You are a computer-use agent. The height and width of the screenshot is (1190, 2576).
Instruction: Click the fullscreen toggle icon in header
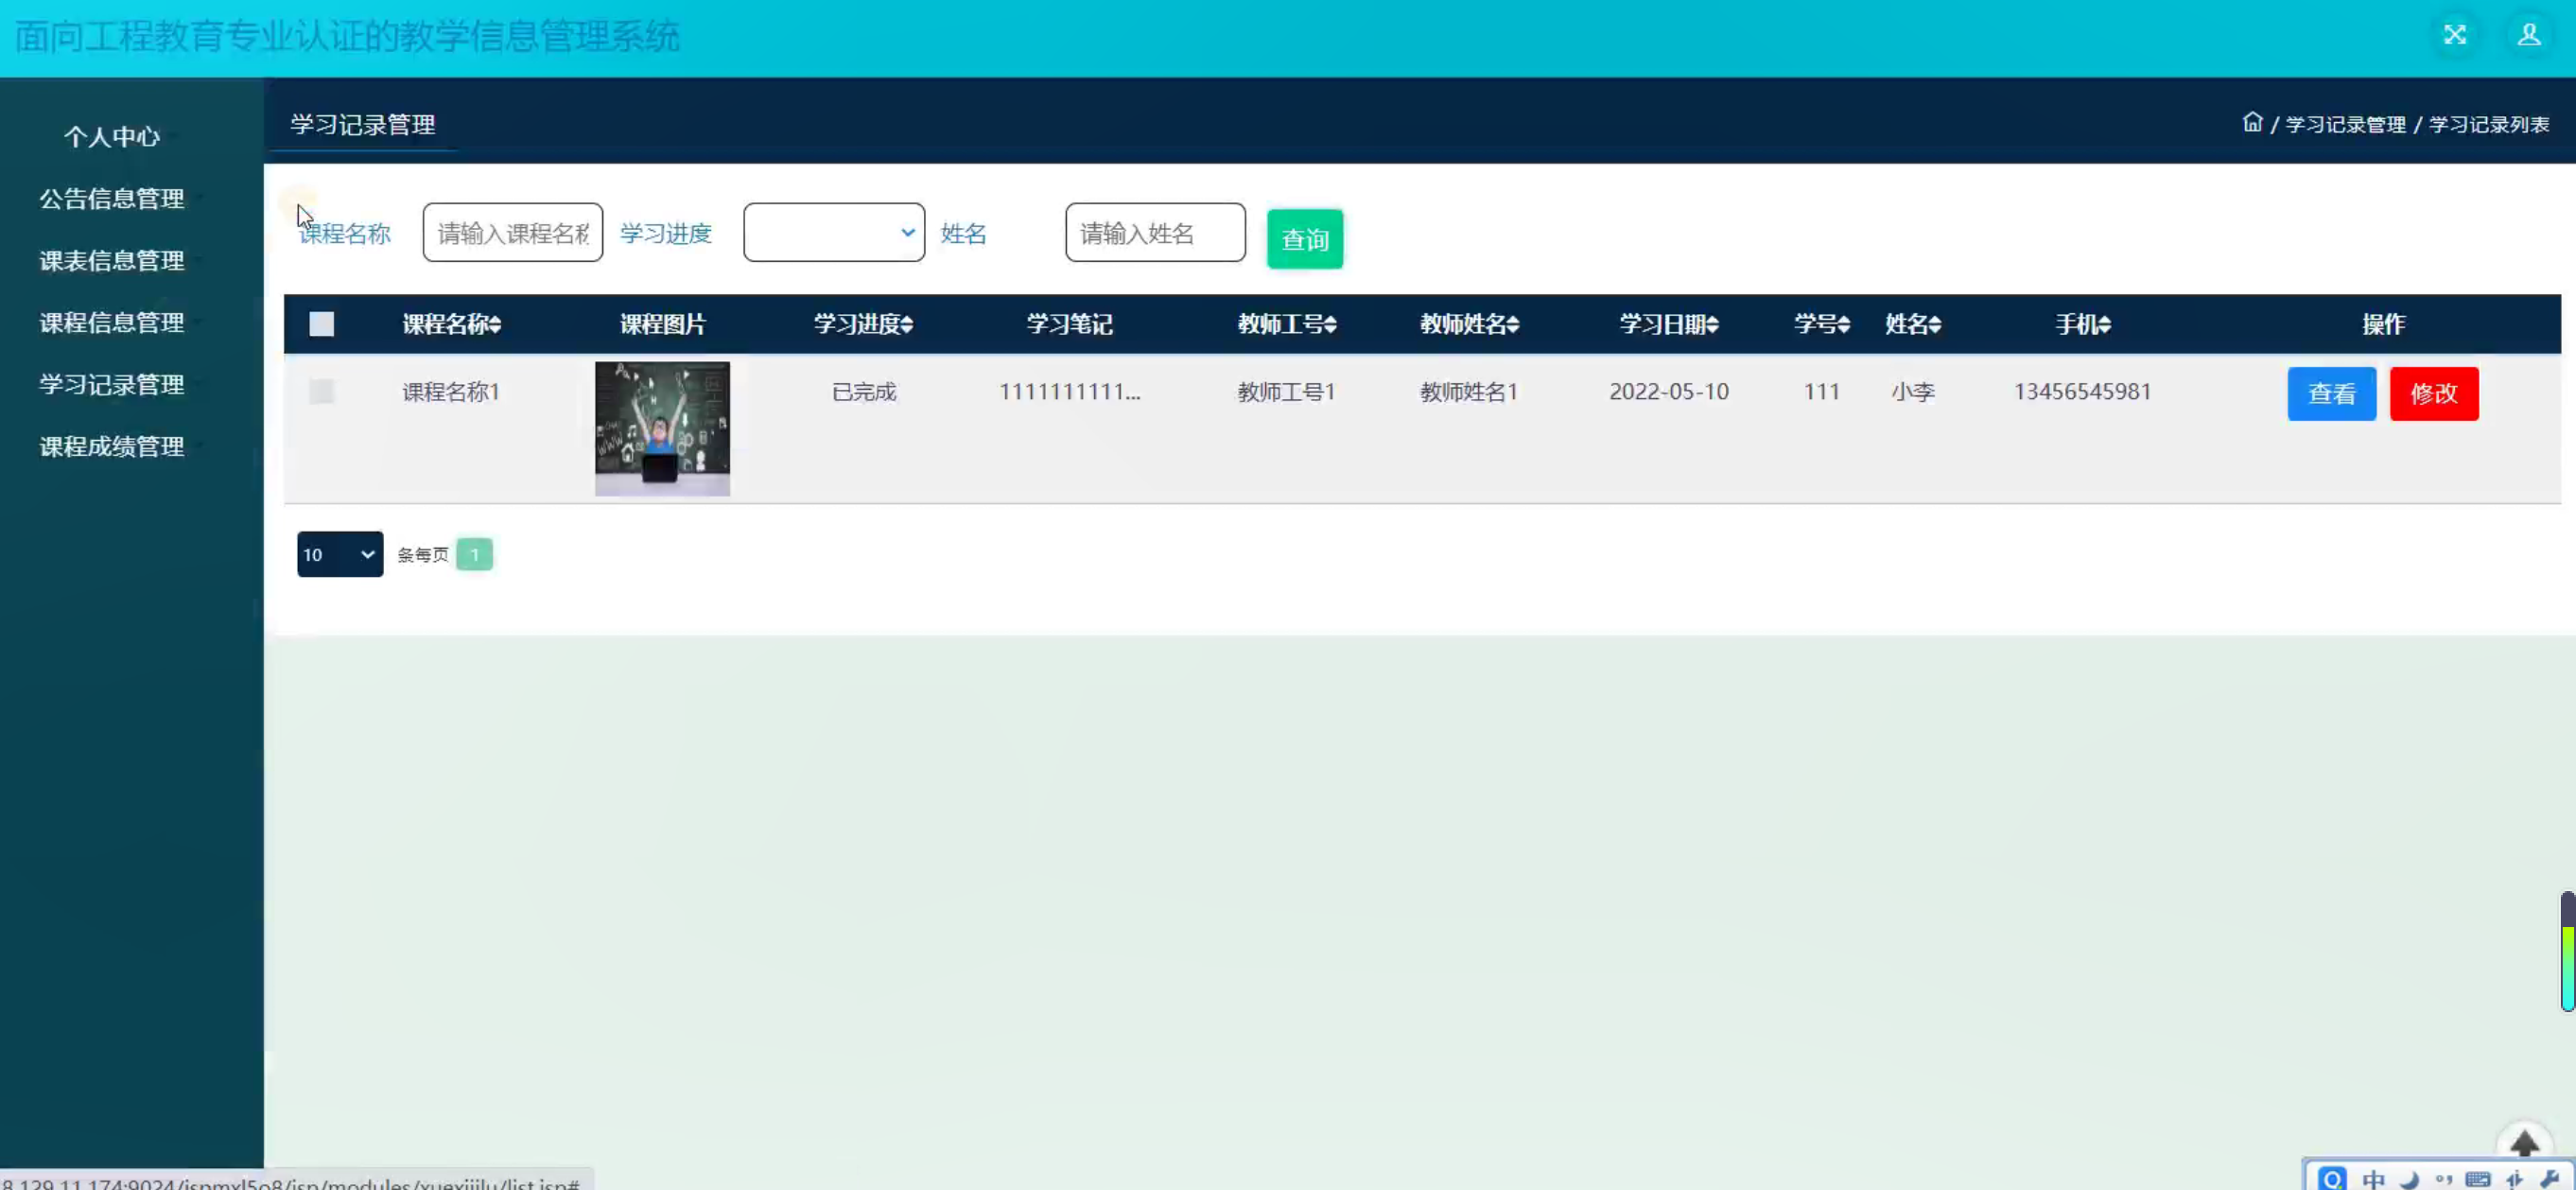[x=2455, y=35]
